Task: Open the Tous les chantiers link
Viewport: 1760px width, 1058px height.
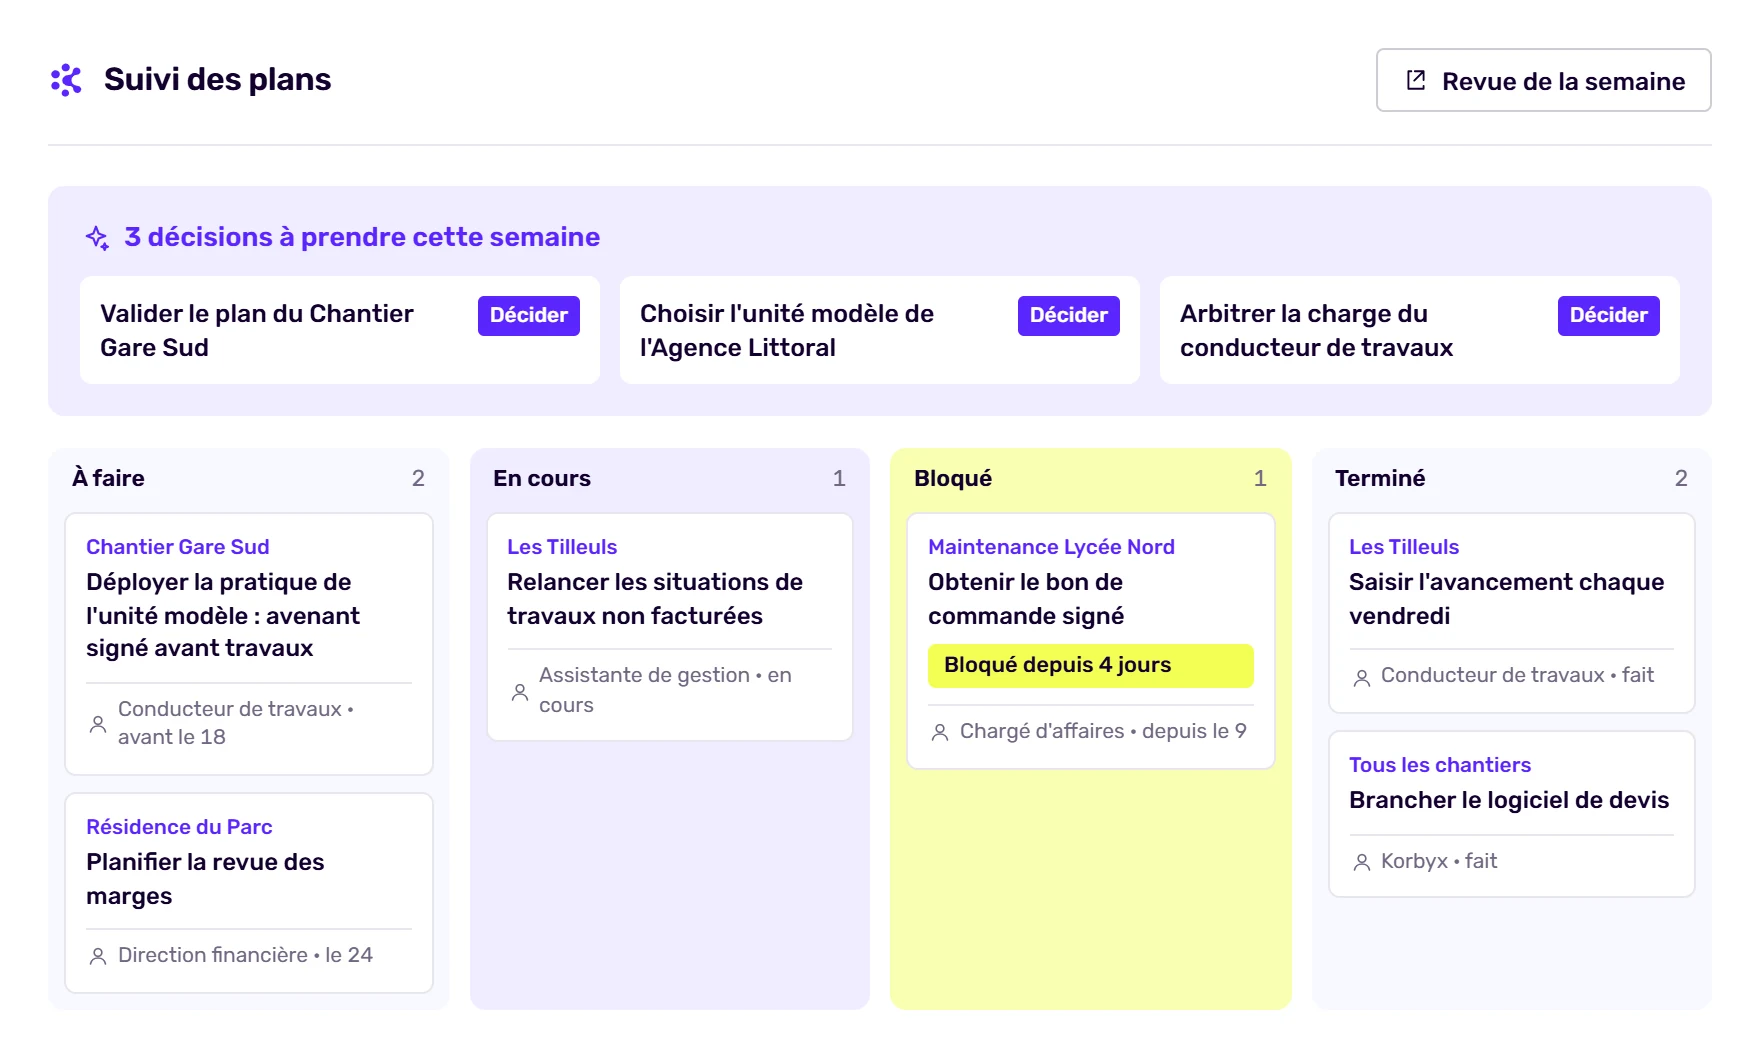Action: tap(1440, 765)
